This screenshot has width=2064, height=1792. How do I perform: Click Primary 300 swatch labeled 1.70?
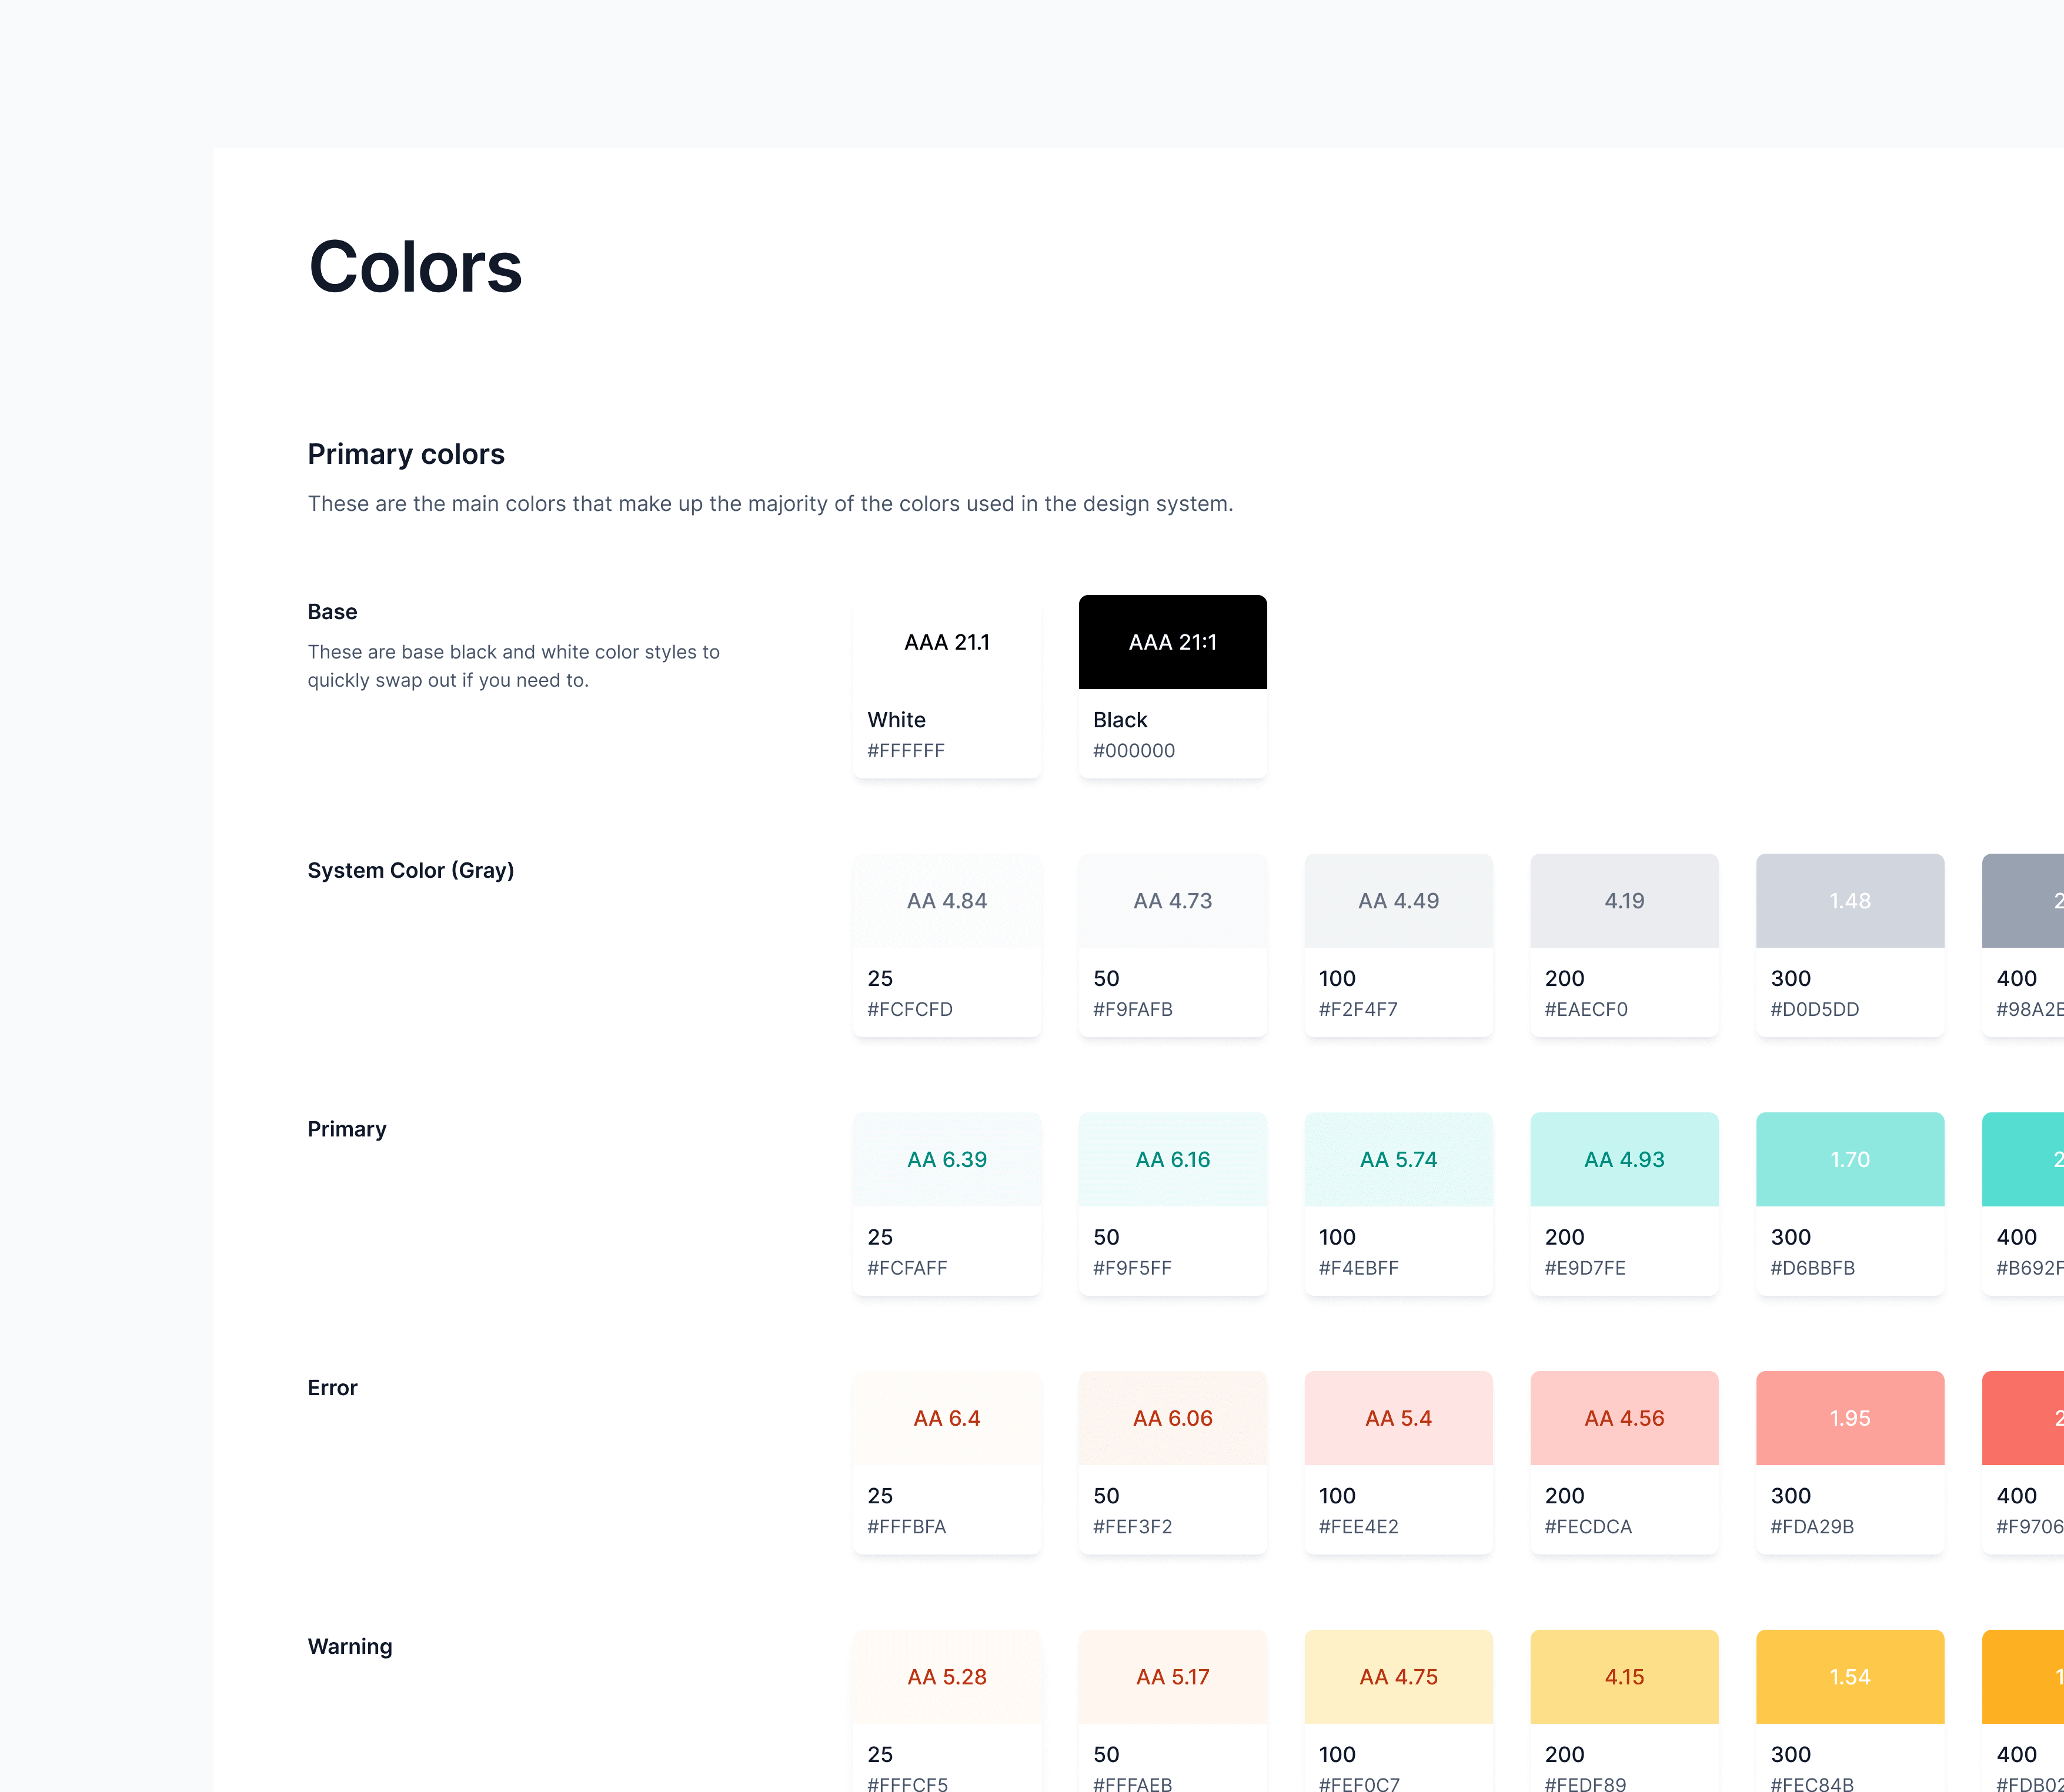pyautogui.click(x=1850, y=1160)
